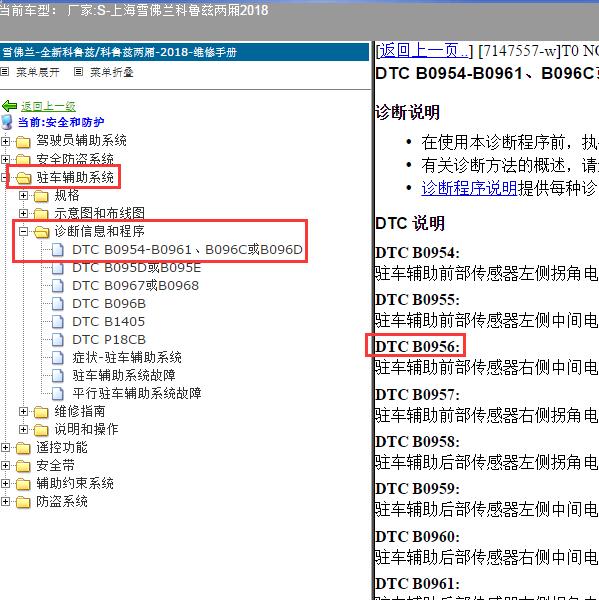This screenshot has height=600, width=599.
Task: Open the 平行驻车辅助系统故障 document
Action: coord(137,393)
